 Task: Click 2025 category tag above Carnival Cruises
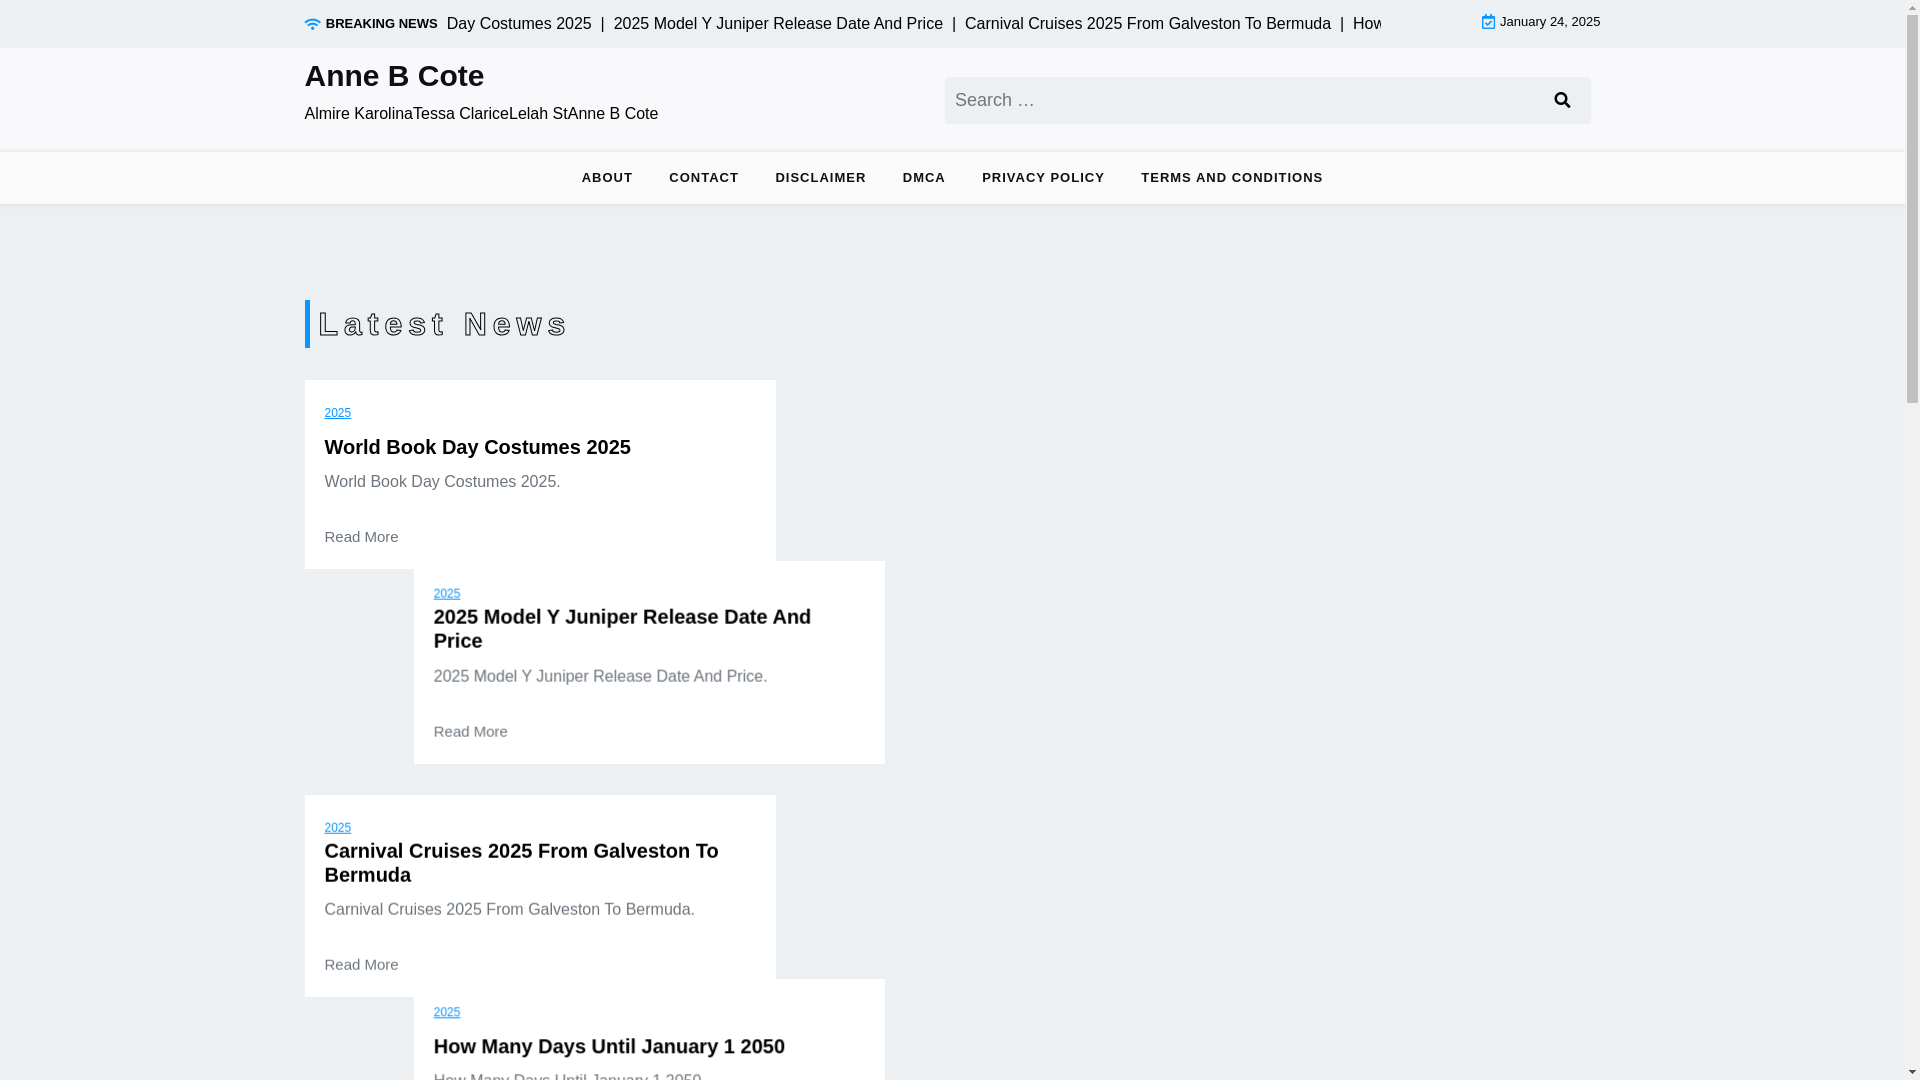click(337, 828)
